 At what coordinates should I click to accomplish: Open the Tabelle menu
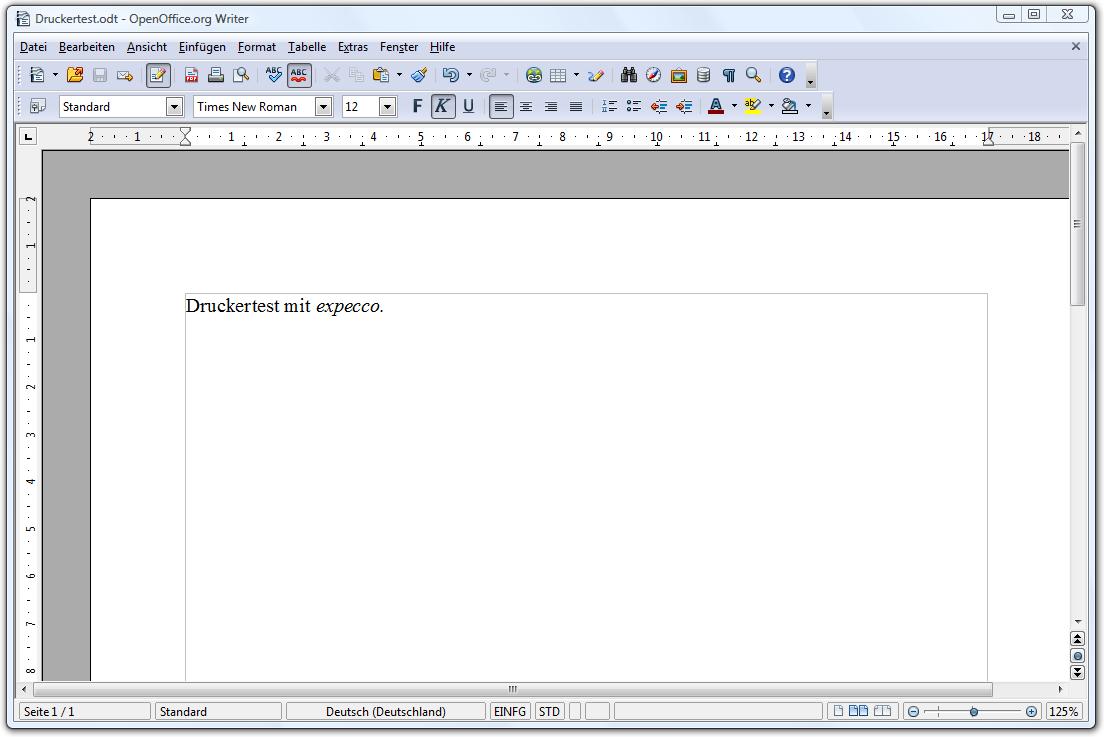click(307, 47)
